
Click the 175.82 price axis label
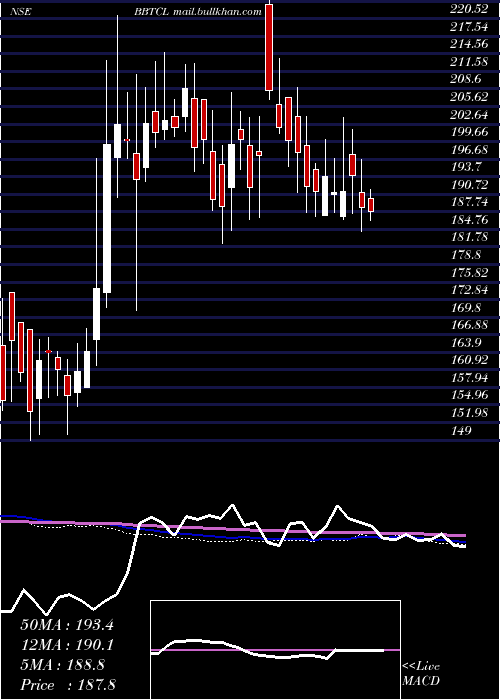pos(468,272)
